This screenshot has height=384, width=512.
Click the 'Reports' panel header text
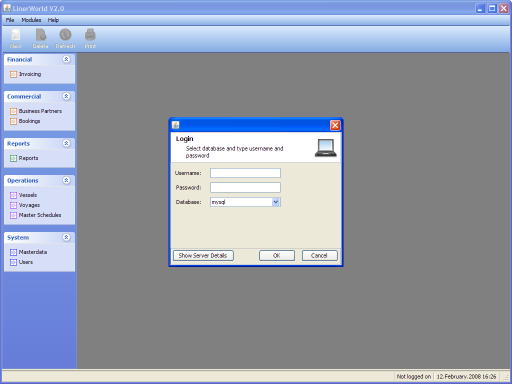pyautogui.click(x=18, y=143)
